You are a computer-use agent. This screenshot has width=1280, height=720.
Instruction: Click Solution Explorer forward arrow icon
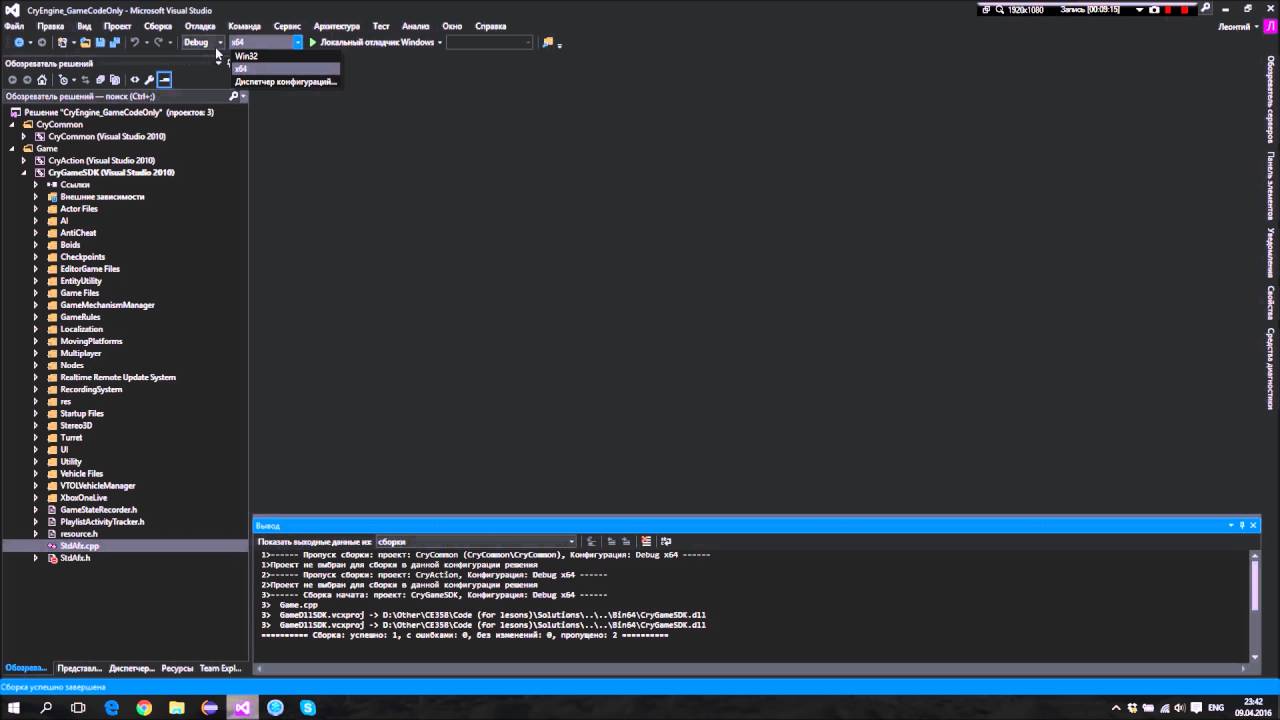pyautogui.click(x=27, y=80)
